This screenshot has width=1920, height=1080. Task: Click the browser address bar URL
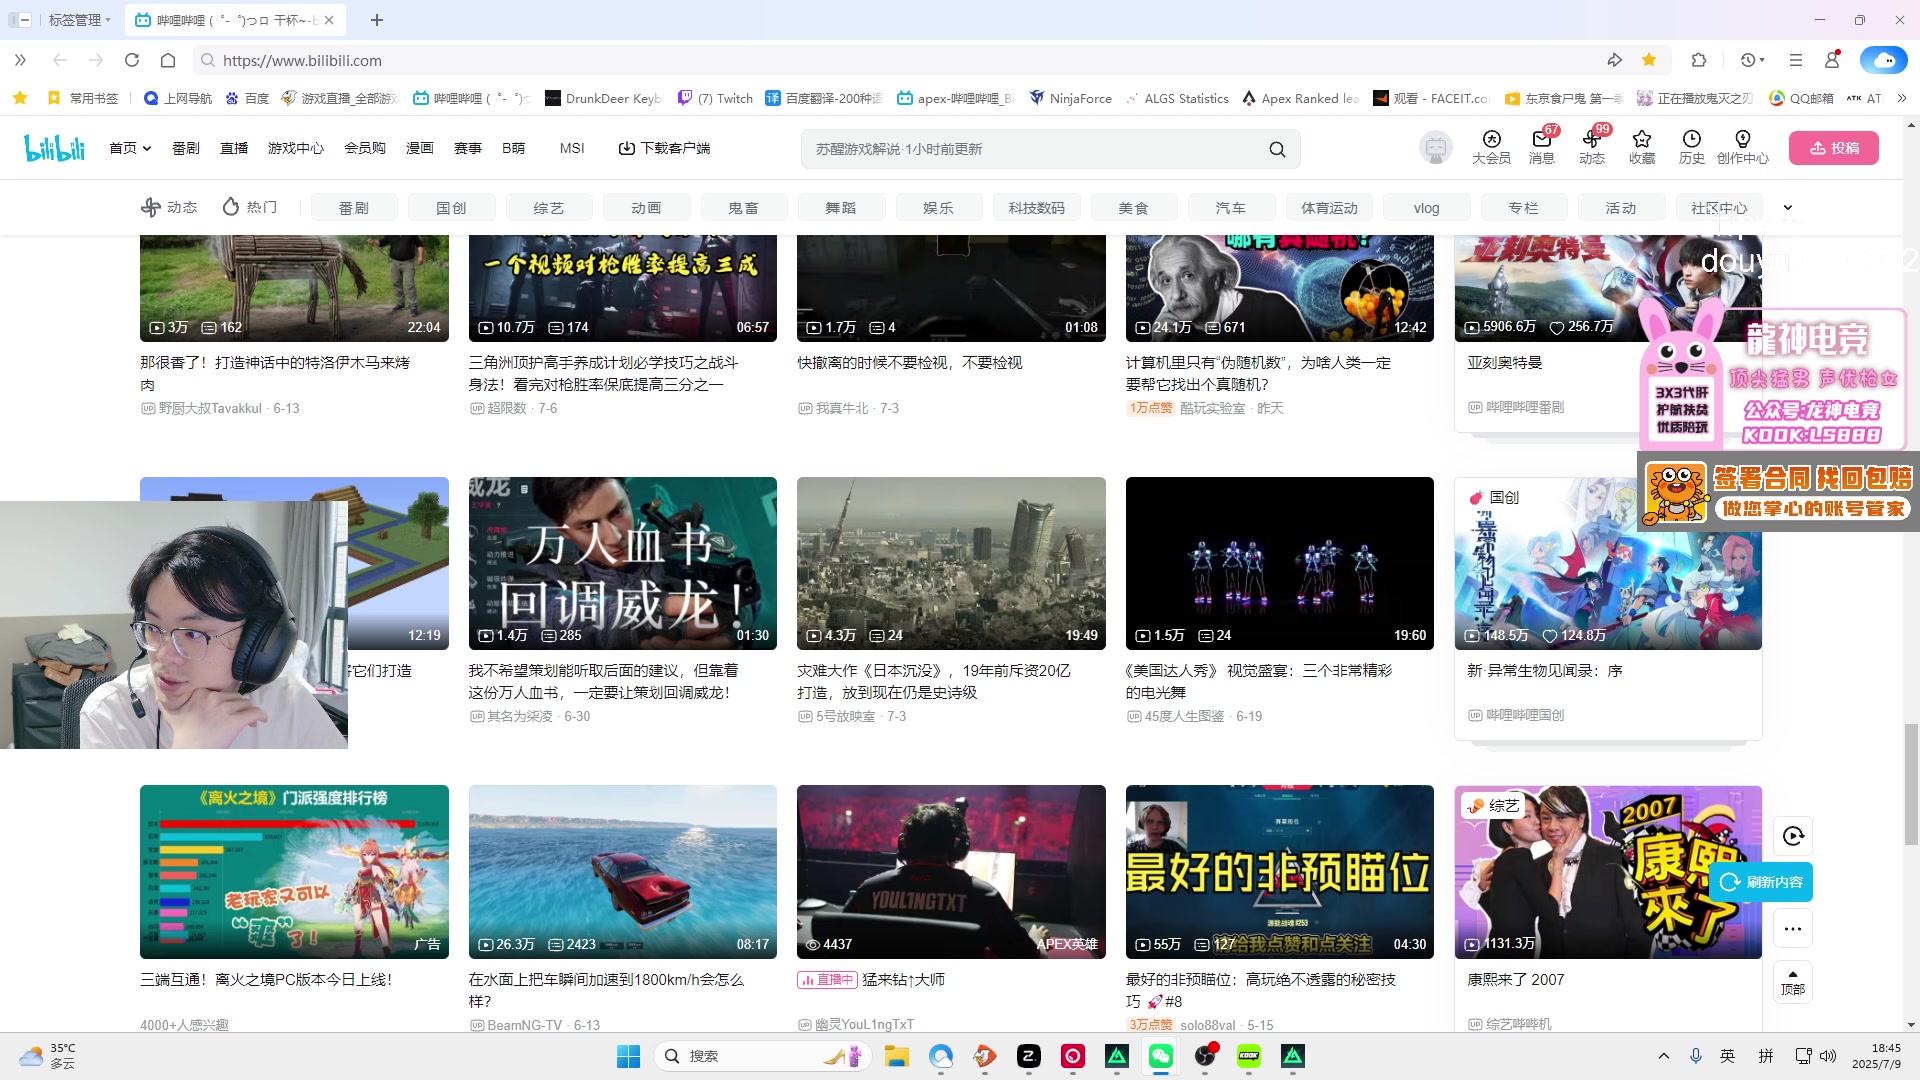[x=302, y=60]
